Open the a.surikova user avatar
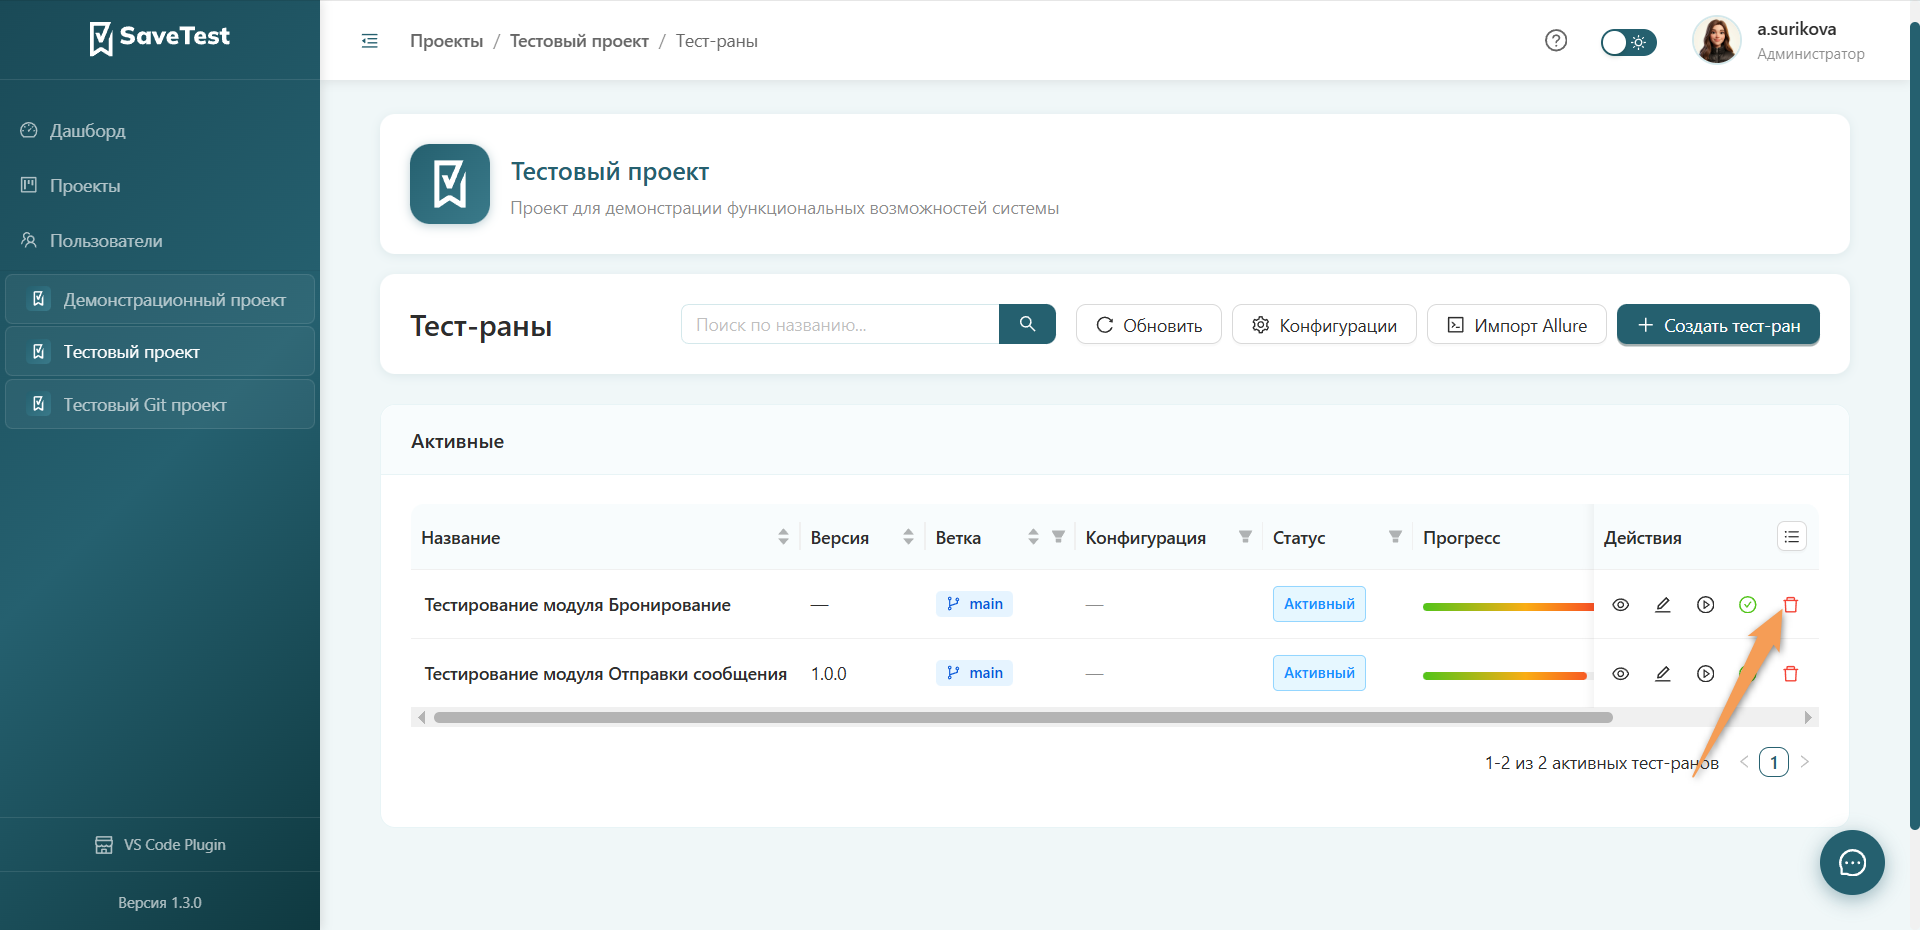The image size is (1920, 930). [x=1716, y=41]
